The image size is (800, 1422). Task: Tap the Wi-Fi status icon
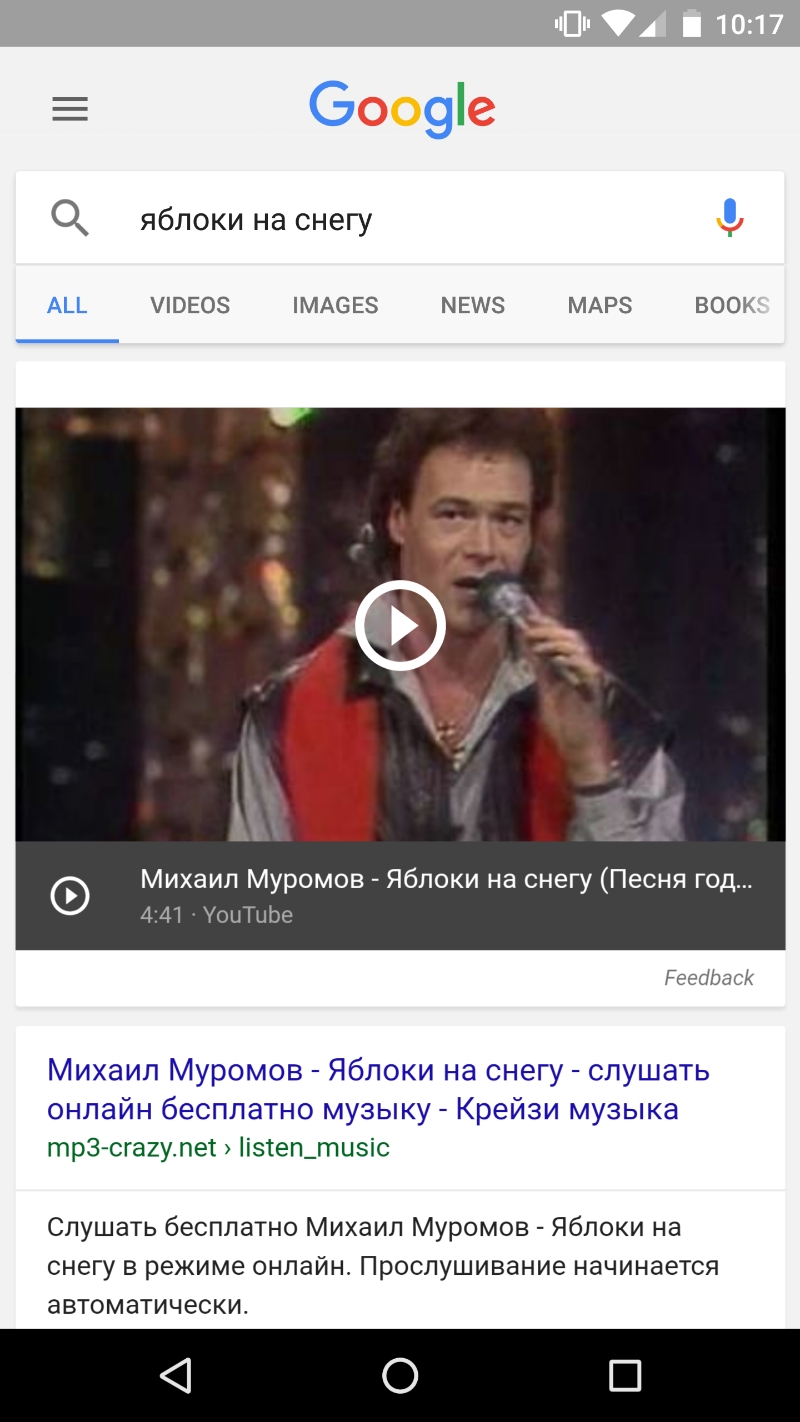(x=619, y=23)
